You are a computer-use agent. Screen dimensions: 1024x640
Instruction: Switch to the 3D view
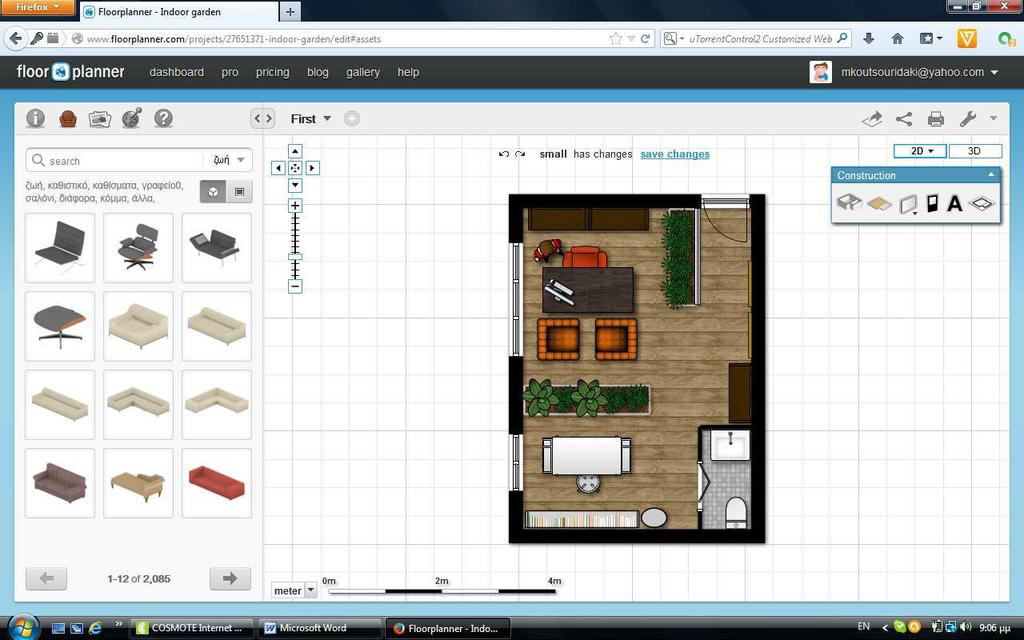(974, 151)
